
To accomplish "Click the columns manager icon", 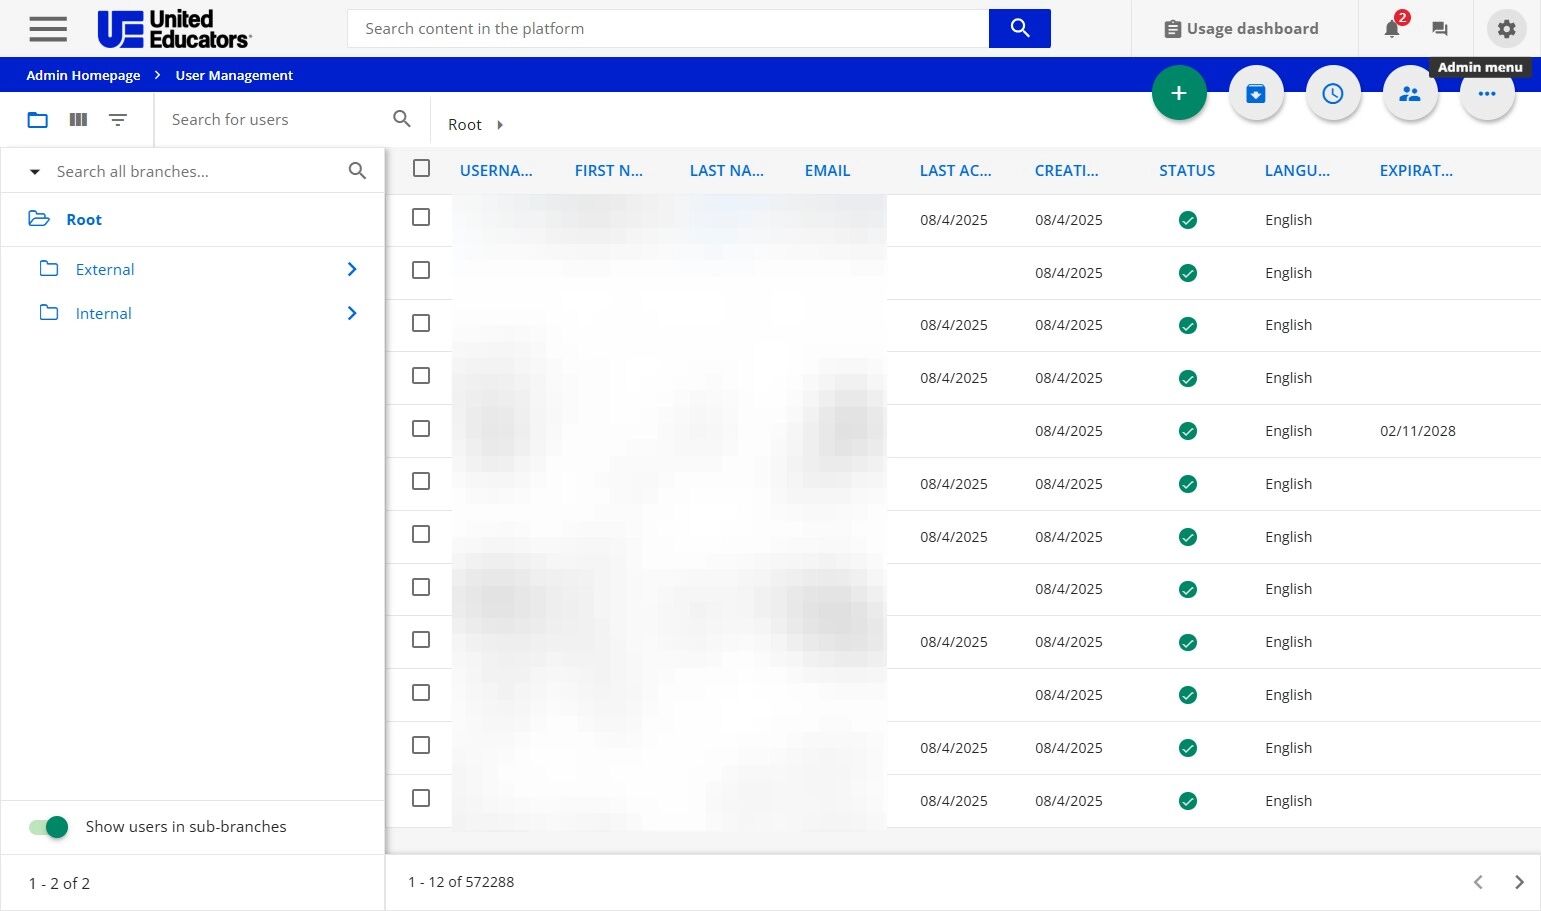I will pyautogui.click(x=78, y=120).
